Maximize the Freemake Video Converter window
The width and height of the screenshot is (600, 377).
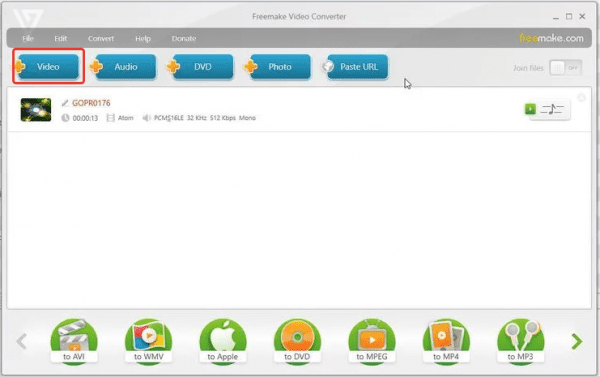[569, 16]
